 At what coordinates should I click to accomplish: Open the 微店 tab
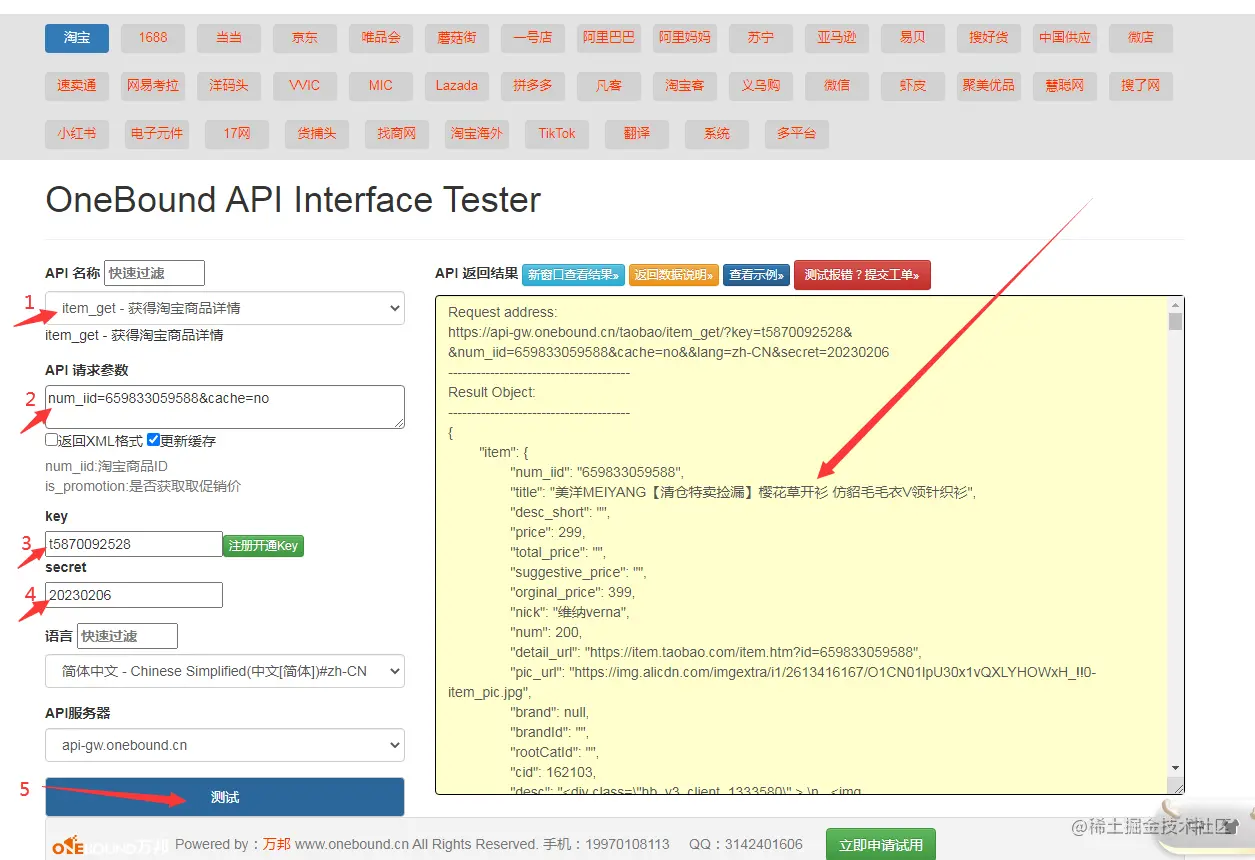coord(1141,38)
